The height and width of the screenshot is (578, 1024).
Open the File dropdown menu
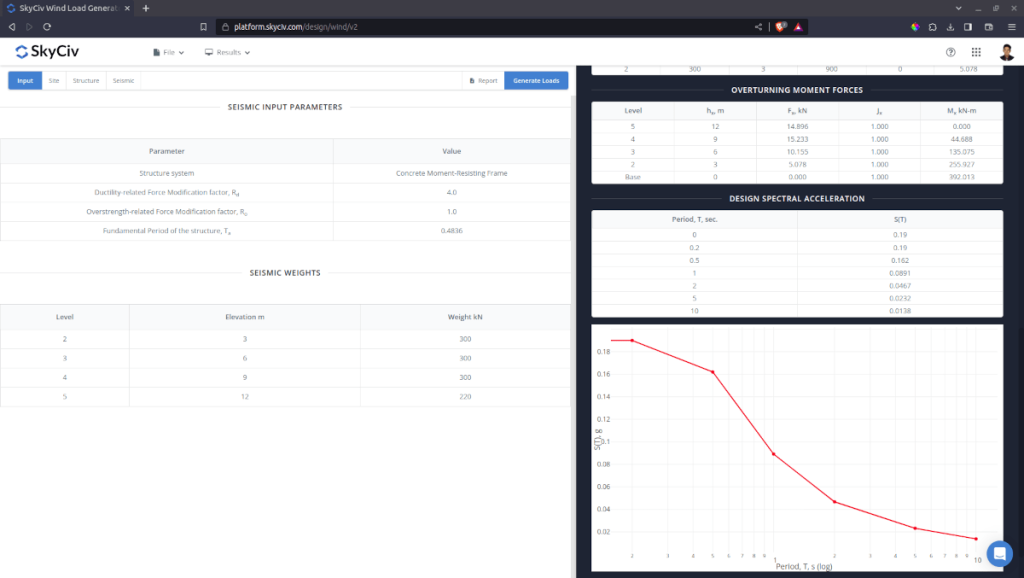click(x=167, y=52)
